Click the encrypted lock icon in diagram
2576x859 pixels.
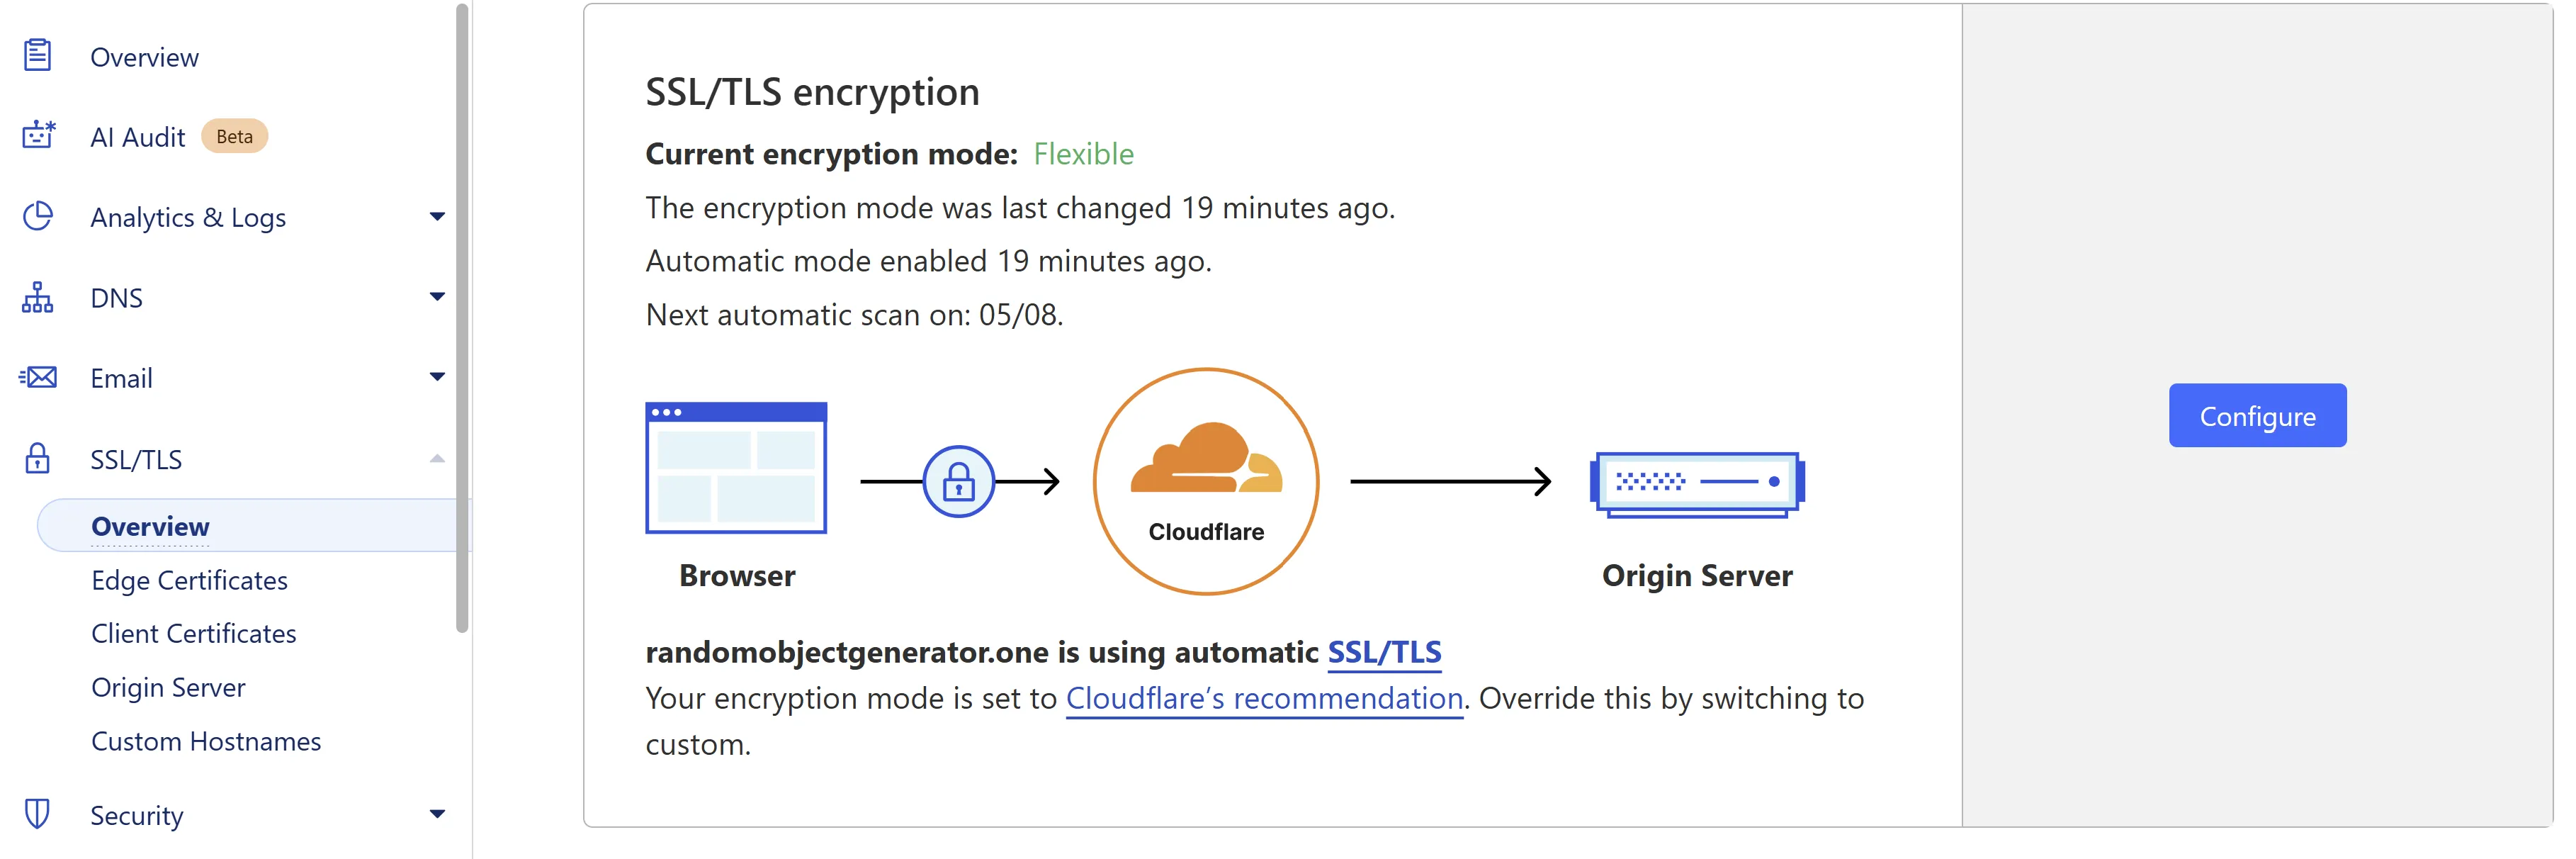(x=958, y=481)
